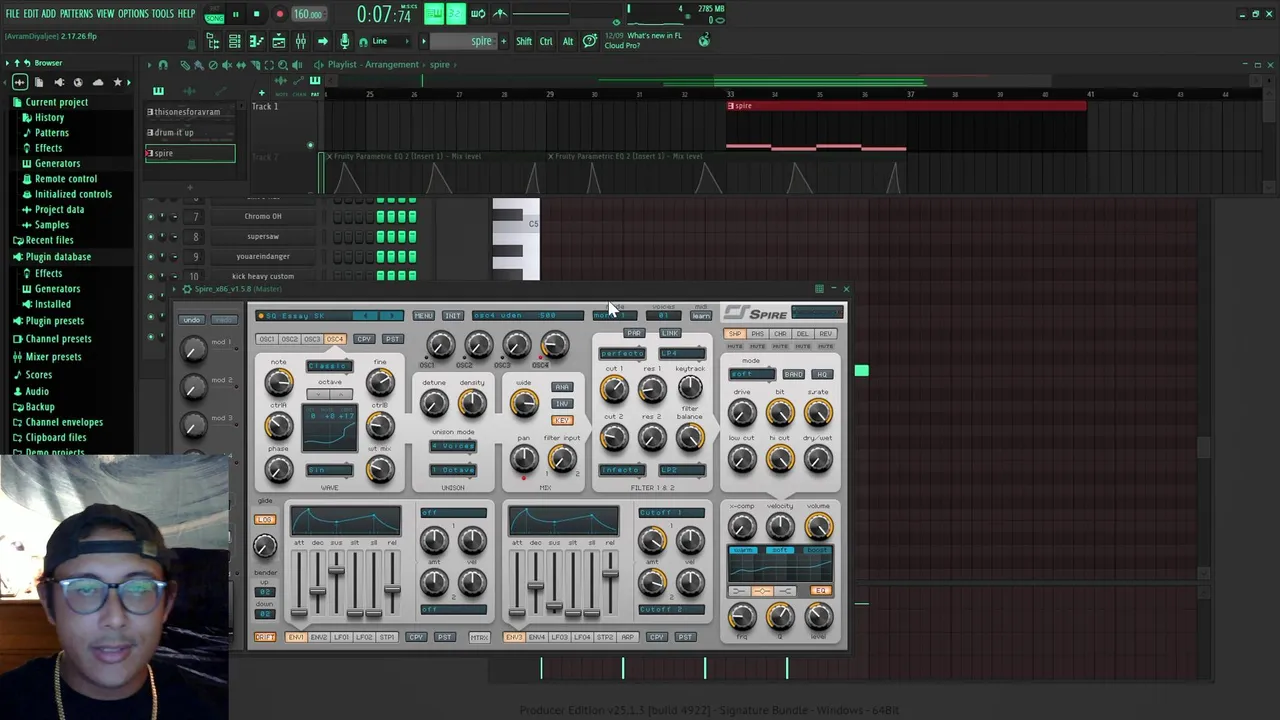This screenshot has height=720, width=1280.
Task: Show starred items in Browser tabs
Action: pos(118,82)
